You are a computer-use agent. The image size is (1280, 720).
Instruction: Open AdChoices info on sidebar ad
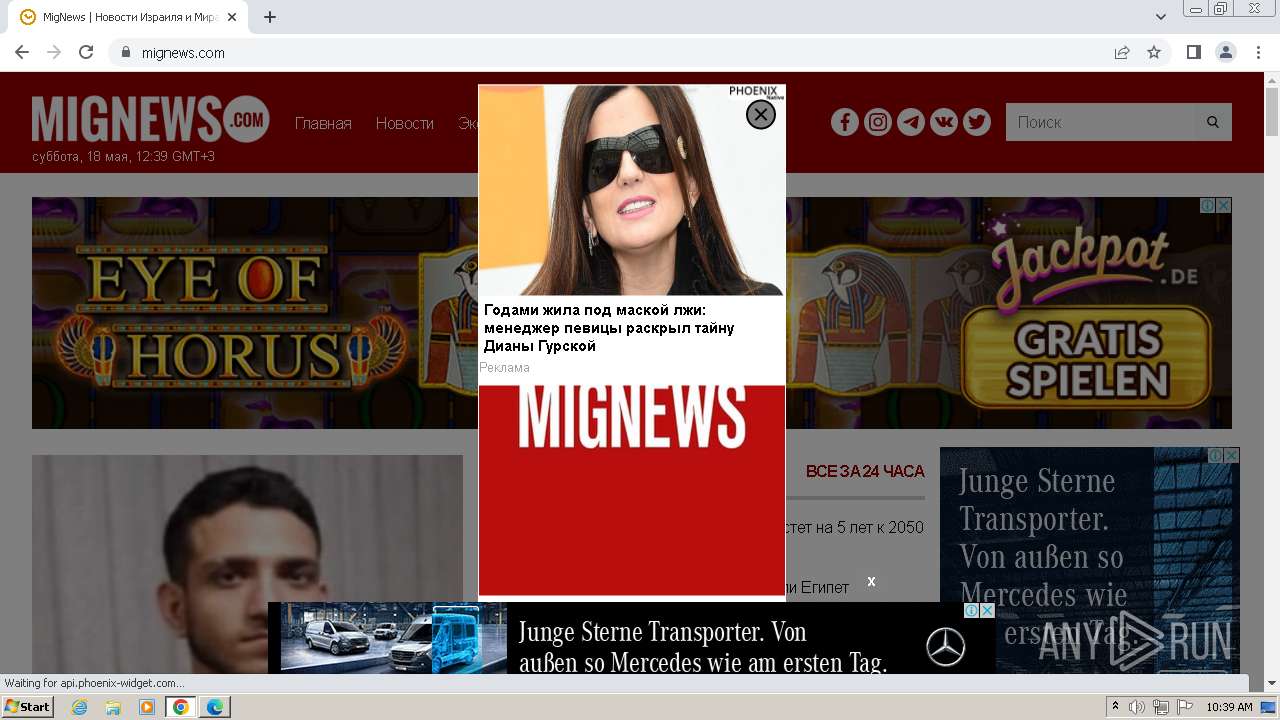1216,455
